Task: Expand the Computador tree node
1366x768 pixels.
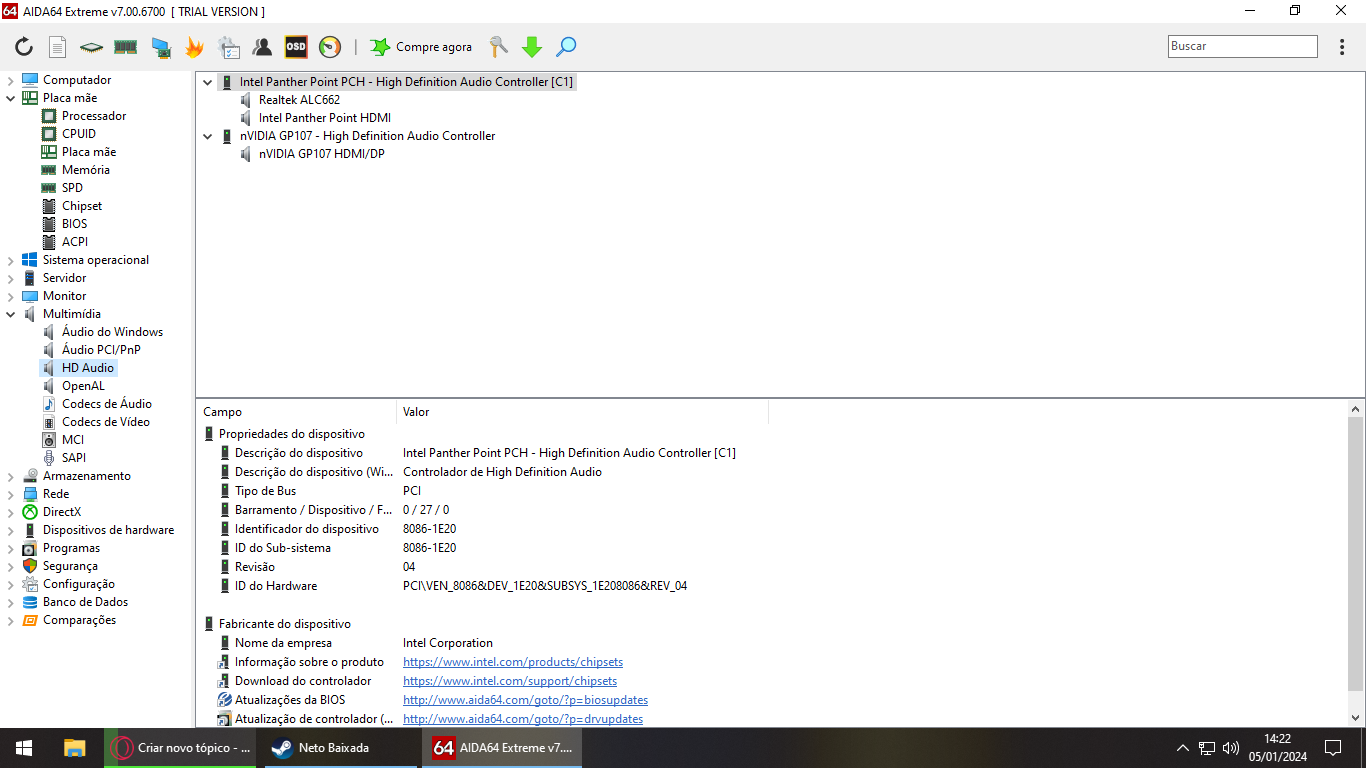Action: pos(10,80)
